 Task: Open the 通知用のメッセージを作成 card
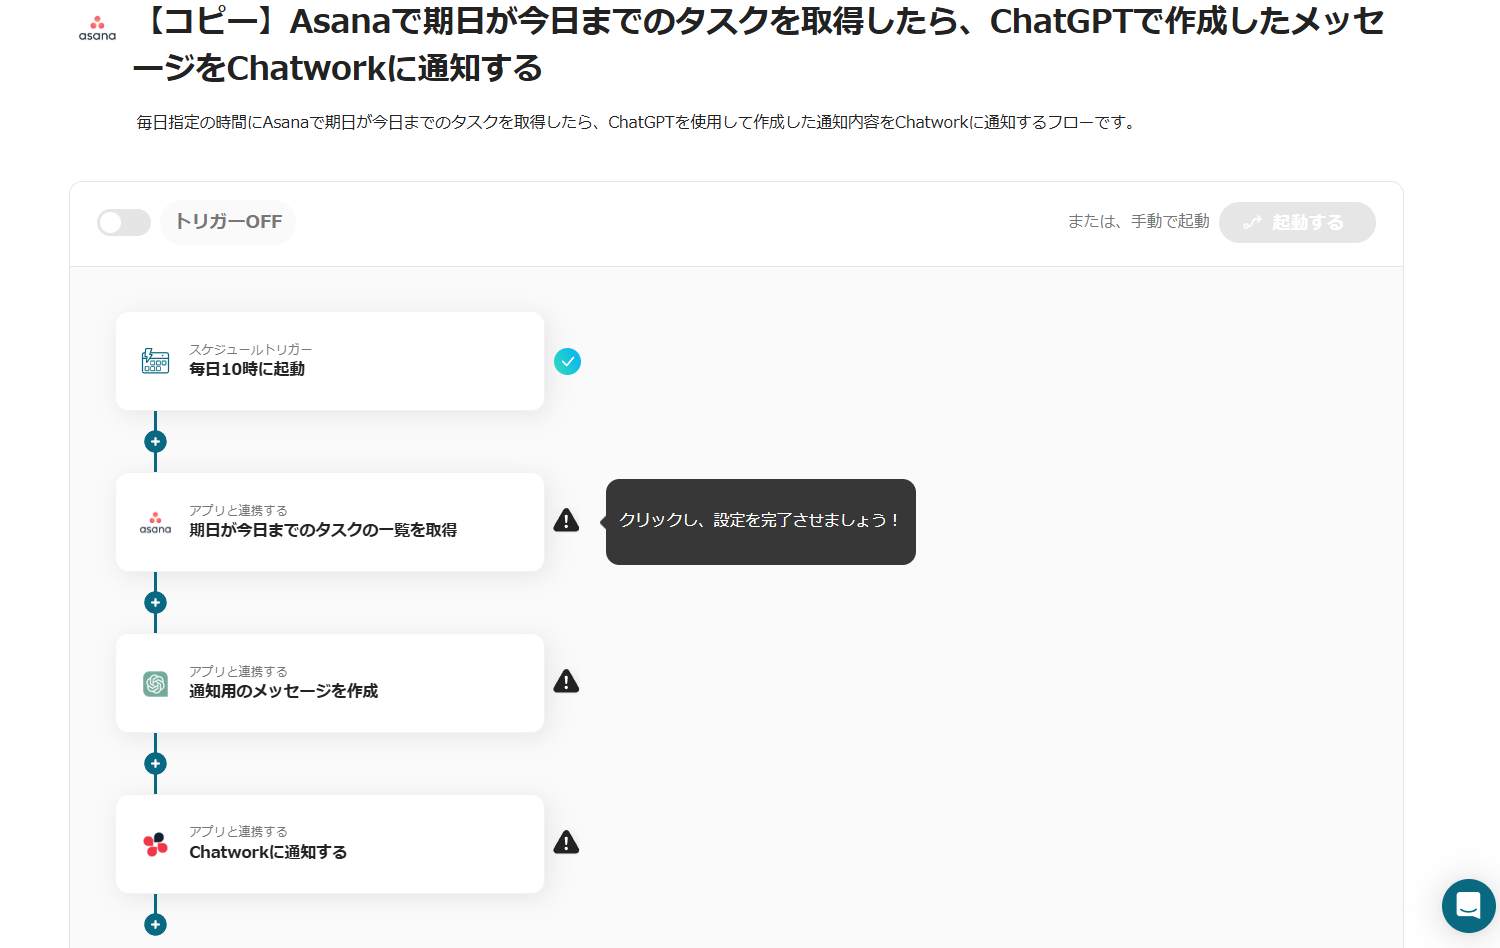coord(330,683)
